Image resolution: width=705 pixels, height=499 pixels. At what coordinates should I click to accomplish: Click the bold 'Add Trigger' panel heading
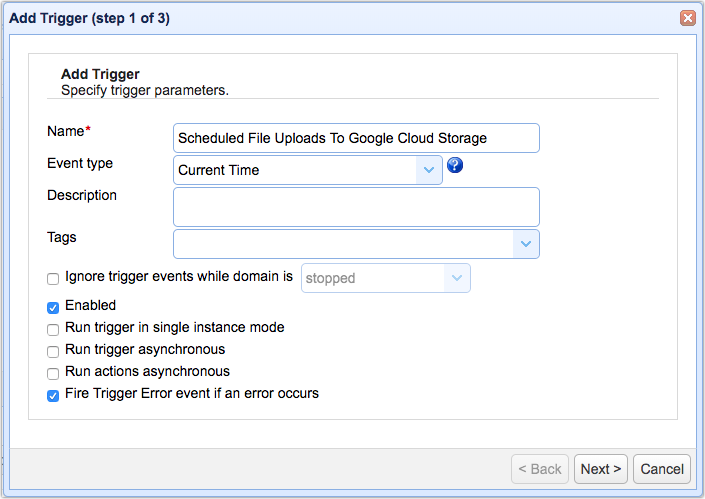click(100, 74)
